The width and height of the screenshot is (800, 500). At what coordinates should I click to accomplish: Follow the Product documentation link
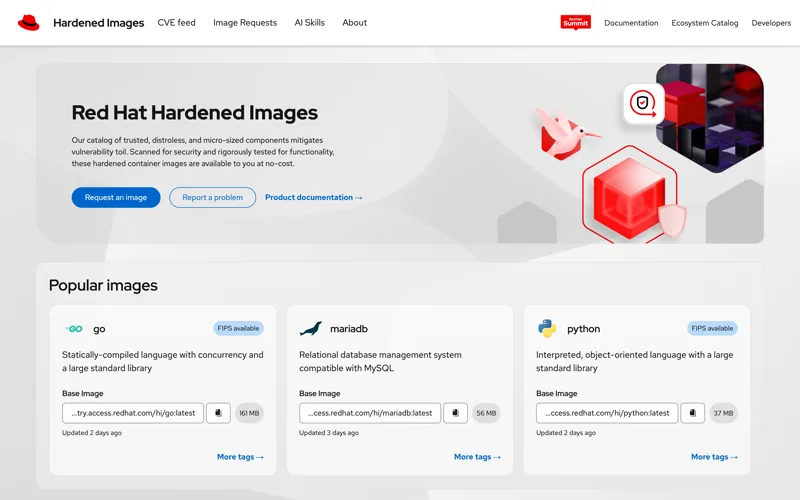314,197
